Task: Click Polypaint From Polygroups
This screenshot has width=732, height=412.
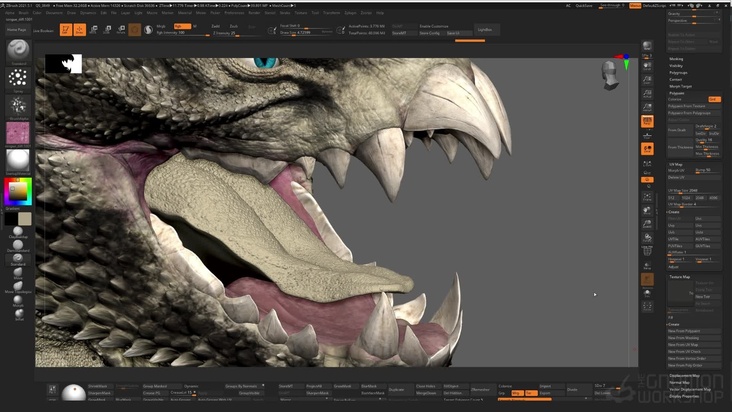Action: click(694, 113)
